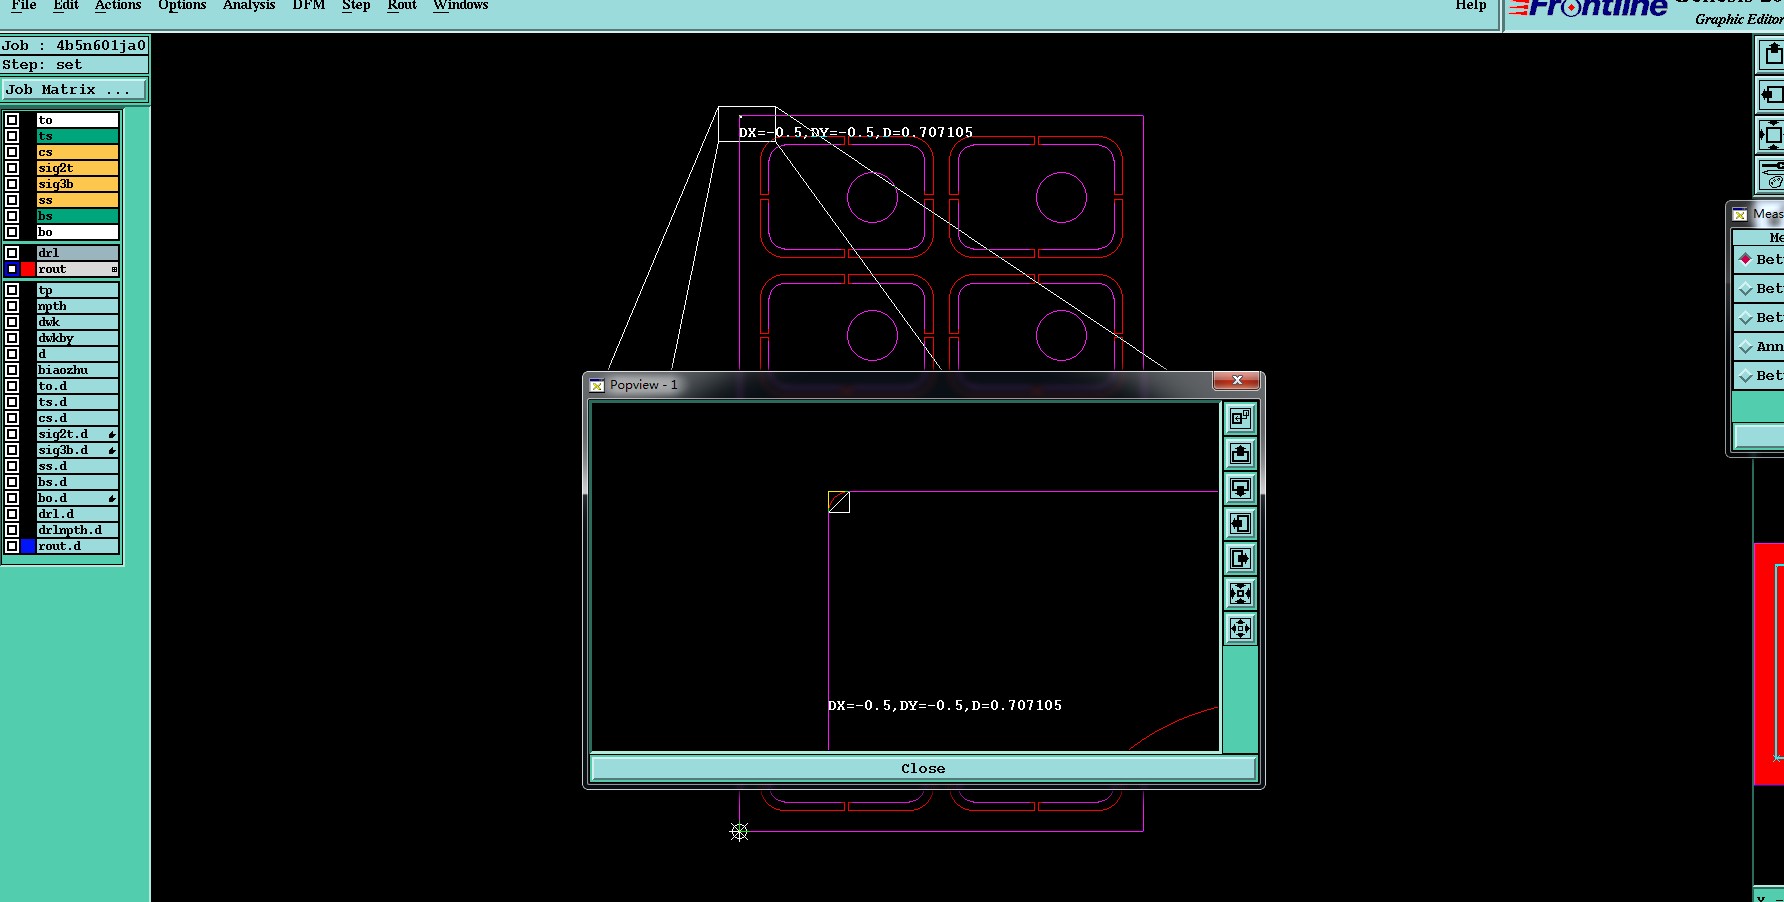1784x902 pixels.
Task: Select the ss layer name
Action: coord(78,200)
